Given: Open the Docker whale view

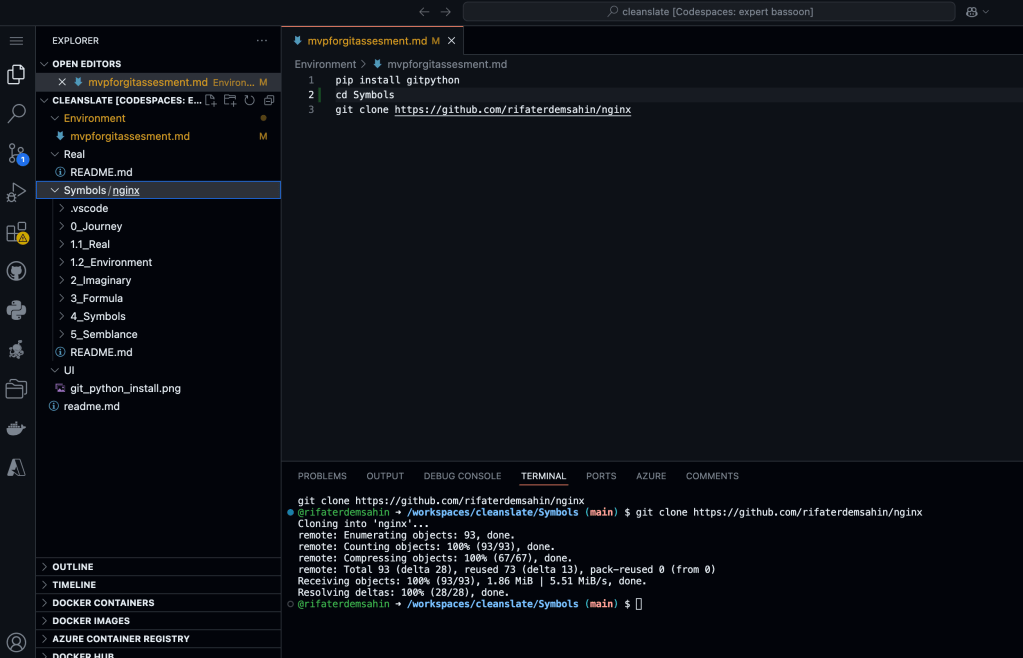Looking at the screenshot, I should click(16, 428).
